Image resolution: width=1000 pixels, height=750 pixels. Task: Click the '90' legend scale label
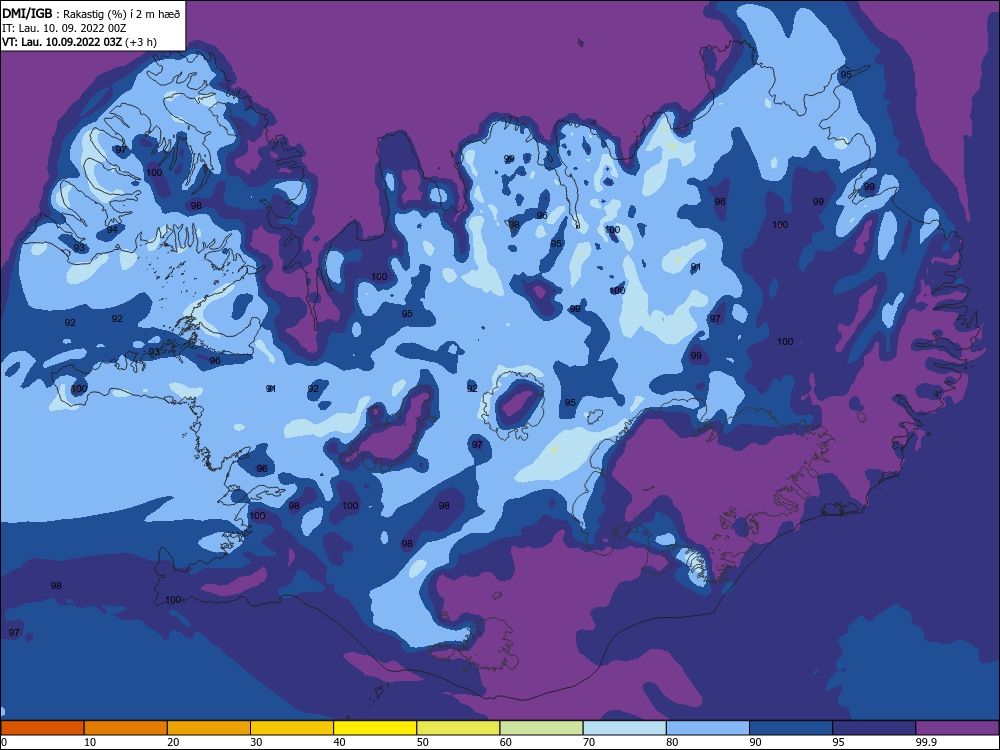click(756, 742)
